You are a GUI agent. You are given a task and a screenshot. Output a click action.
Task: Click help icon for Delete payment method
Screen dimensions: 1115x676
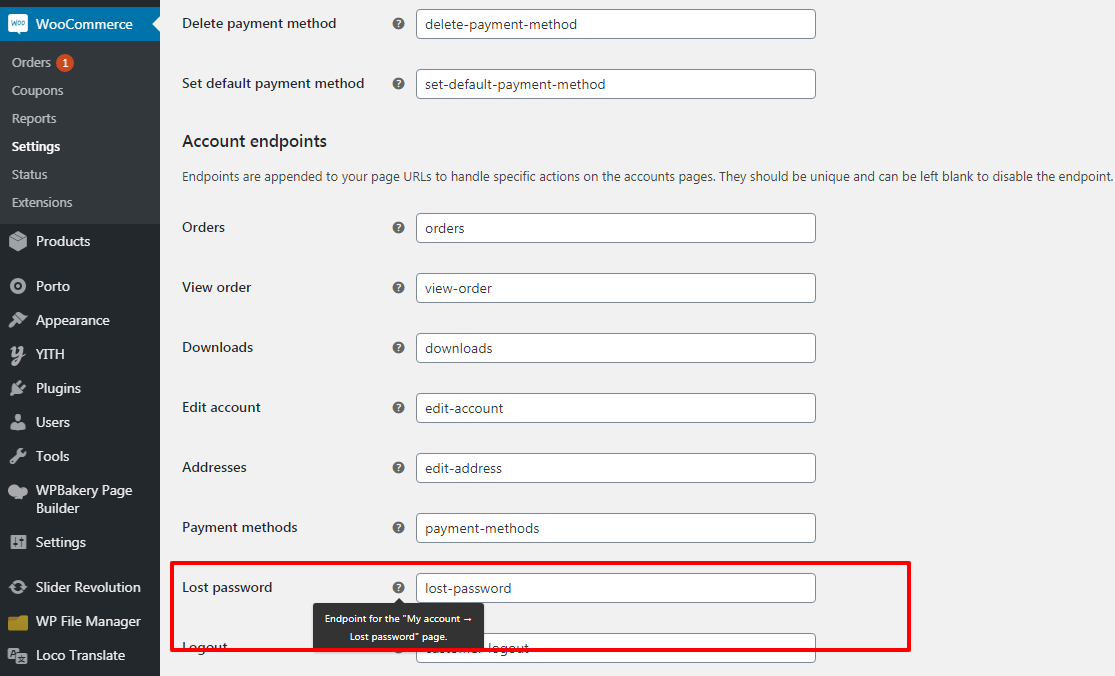tap(398, 24)
